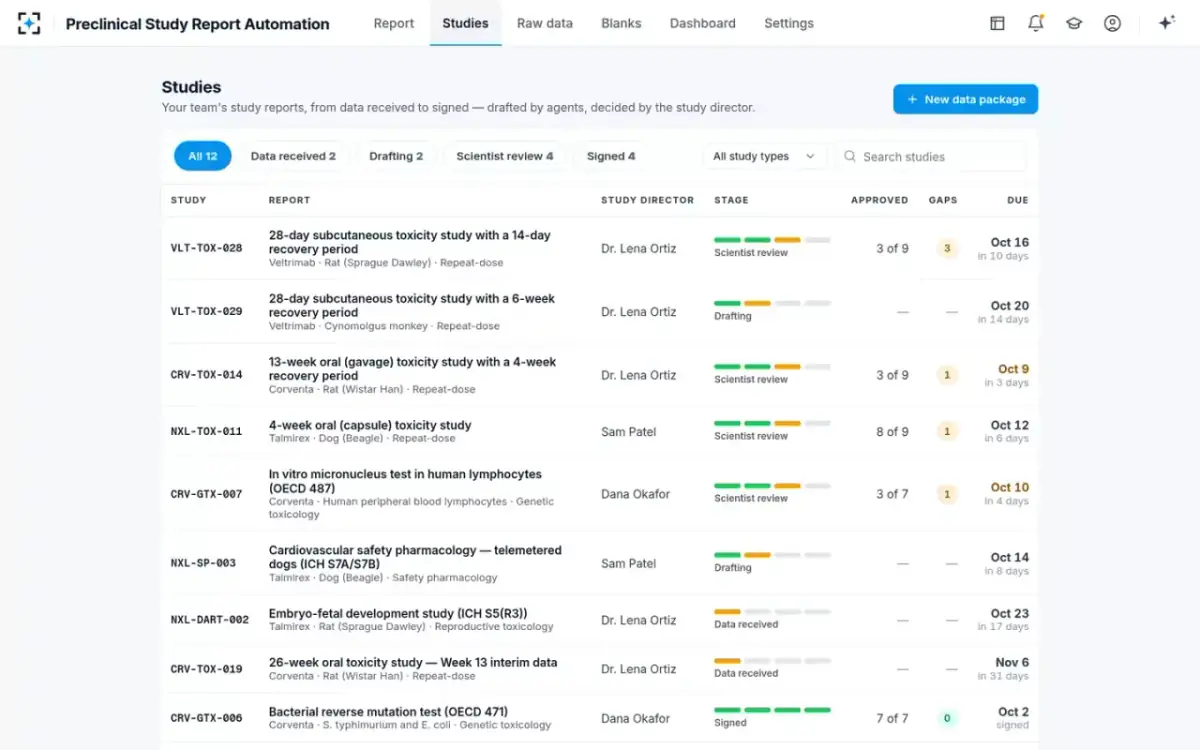Viewport: 1200px width, 750px height.
Task: Click study ID CRV-TOX-019
Action: (206, 669)
